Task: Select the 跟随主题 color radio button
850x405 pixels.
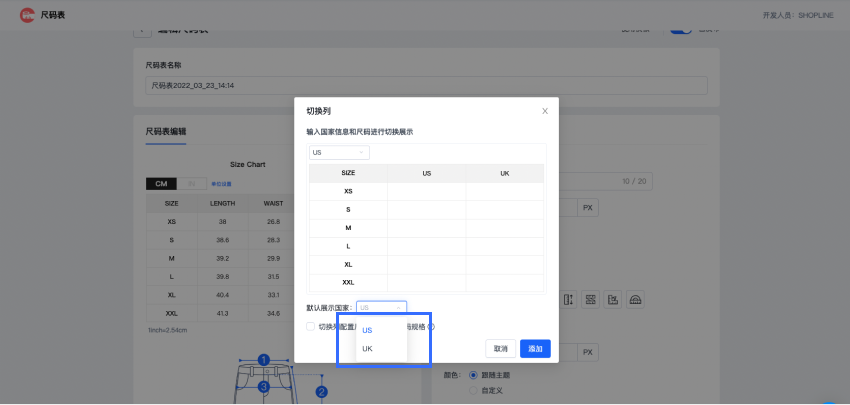Action: (473, 375)
